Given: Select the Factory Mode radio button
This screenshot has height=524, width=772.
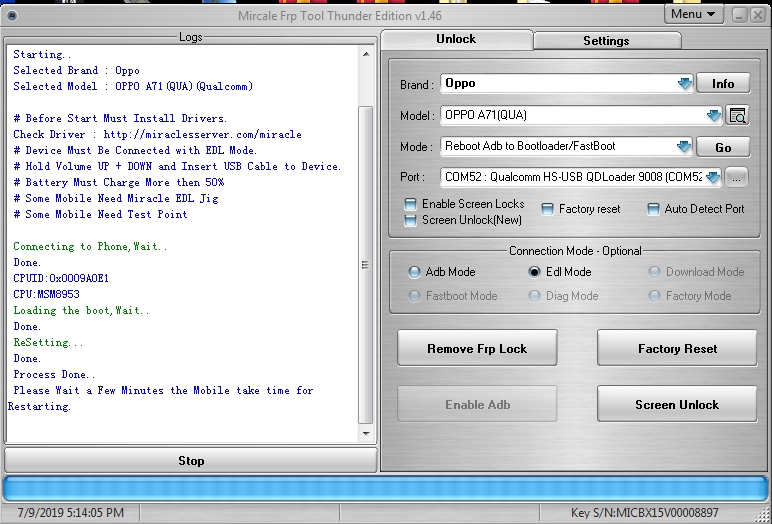Looking at the screenshot, I should (654, 296).
